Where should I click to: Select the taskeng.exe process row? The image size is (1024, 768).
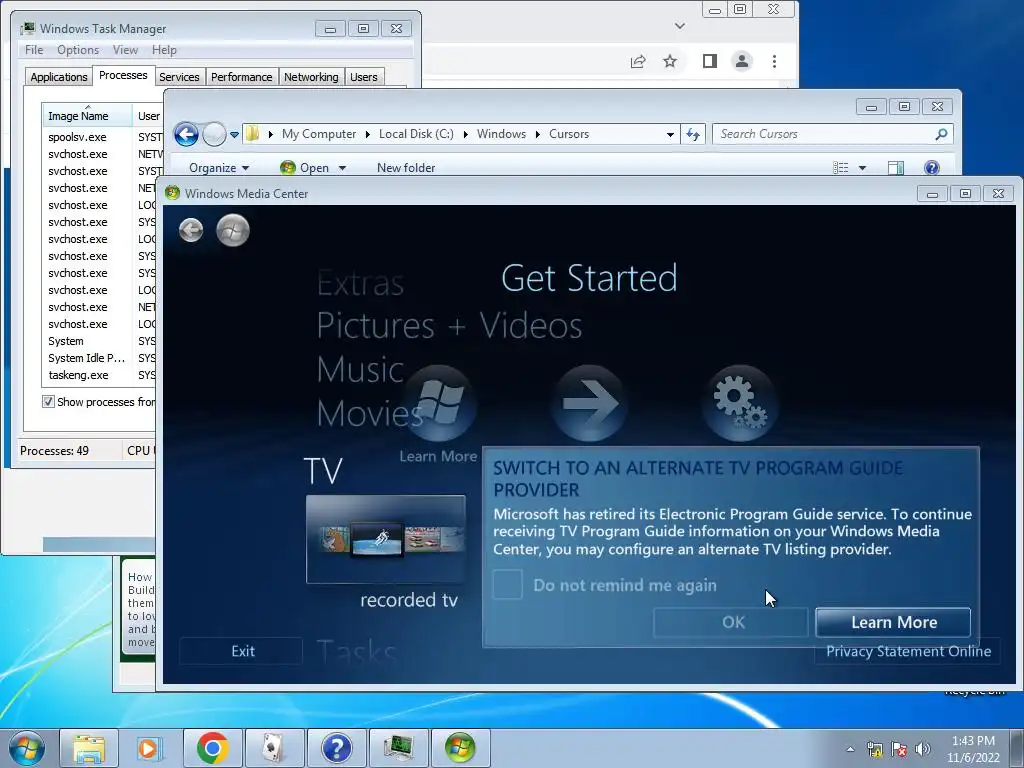click(x=78, y=375)
